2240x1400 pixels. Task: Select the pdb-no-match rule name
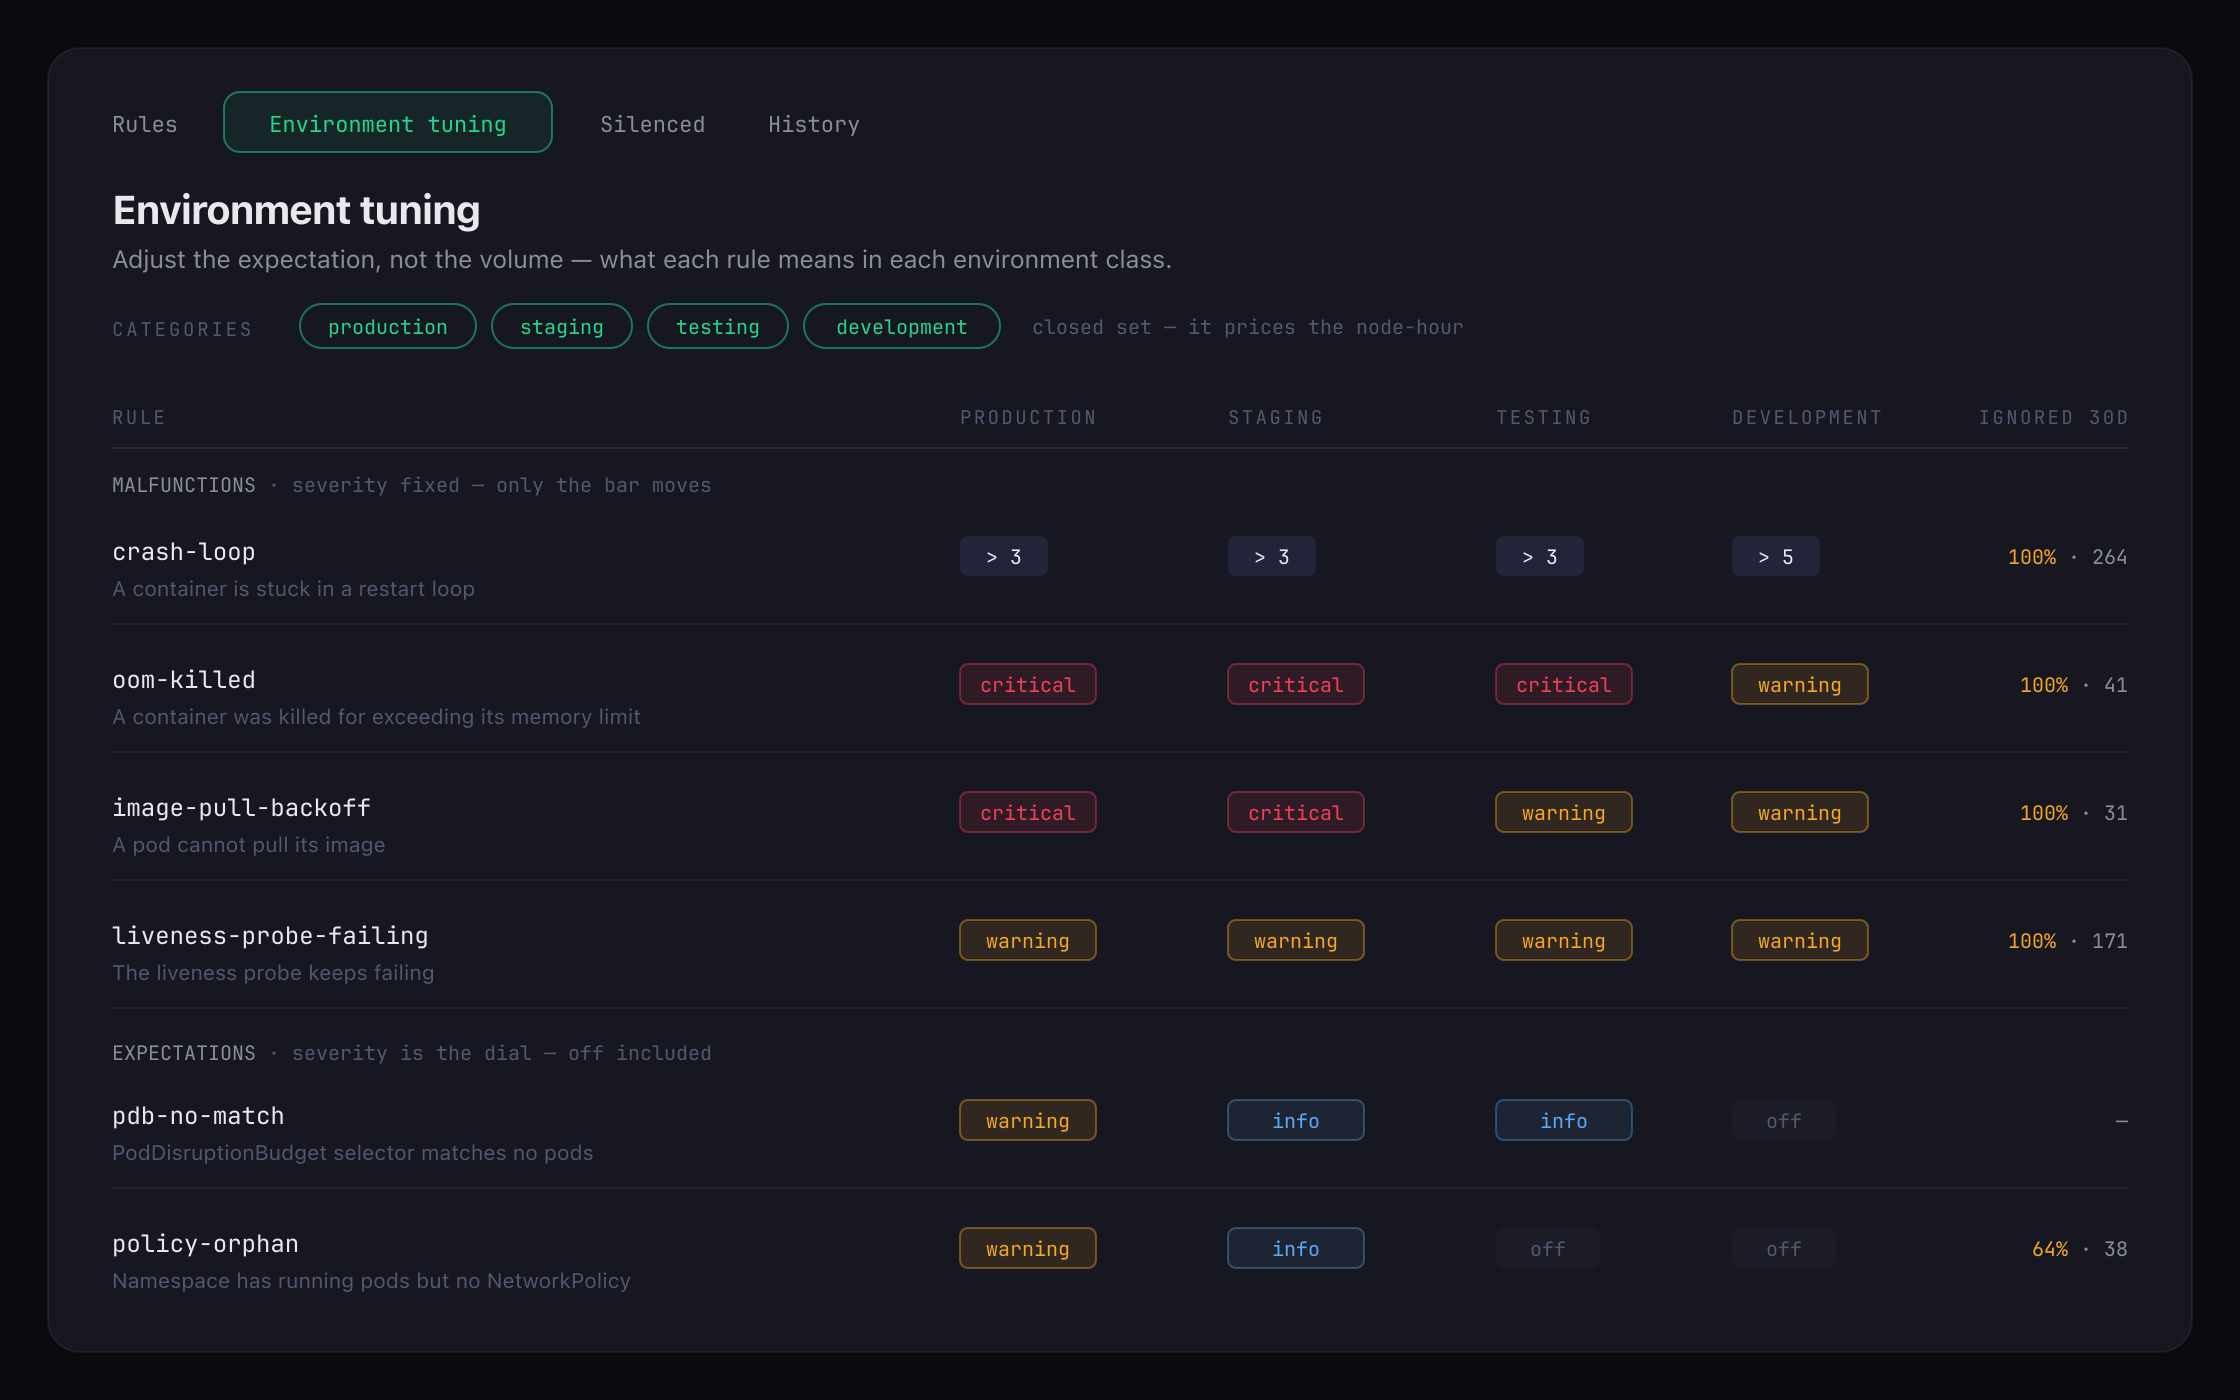point(198,1116)
